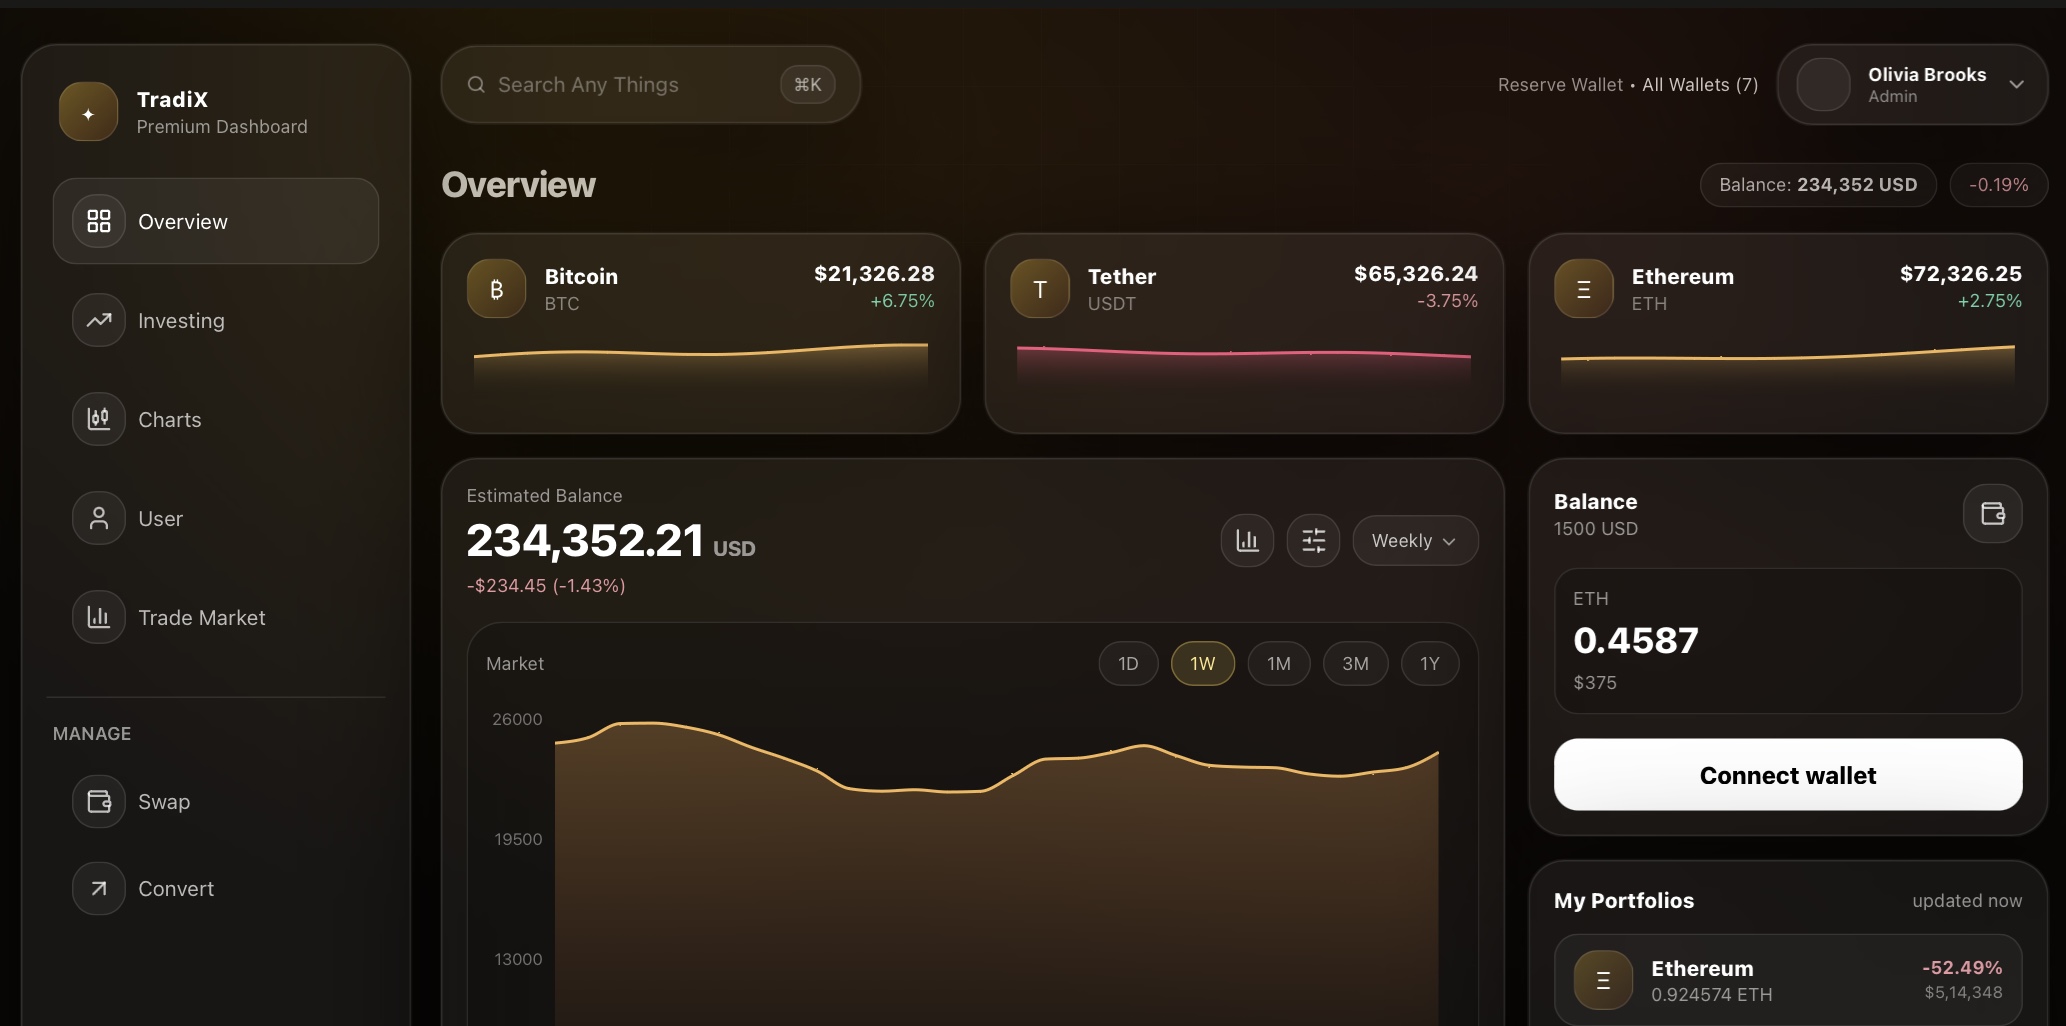Viewport: 2066px width, 1026px height.
Task: Click the Tether T icon
Action: point(1040,289)
